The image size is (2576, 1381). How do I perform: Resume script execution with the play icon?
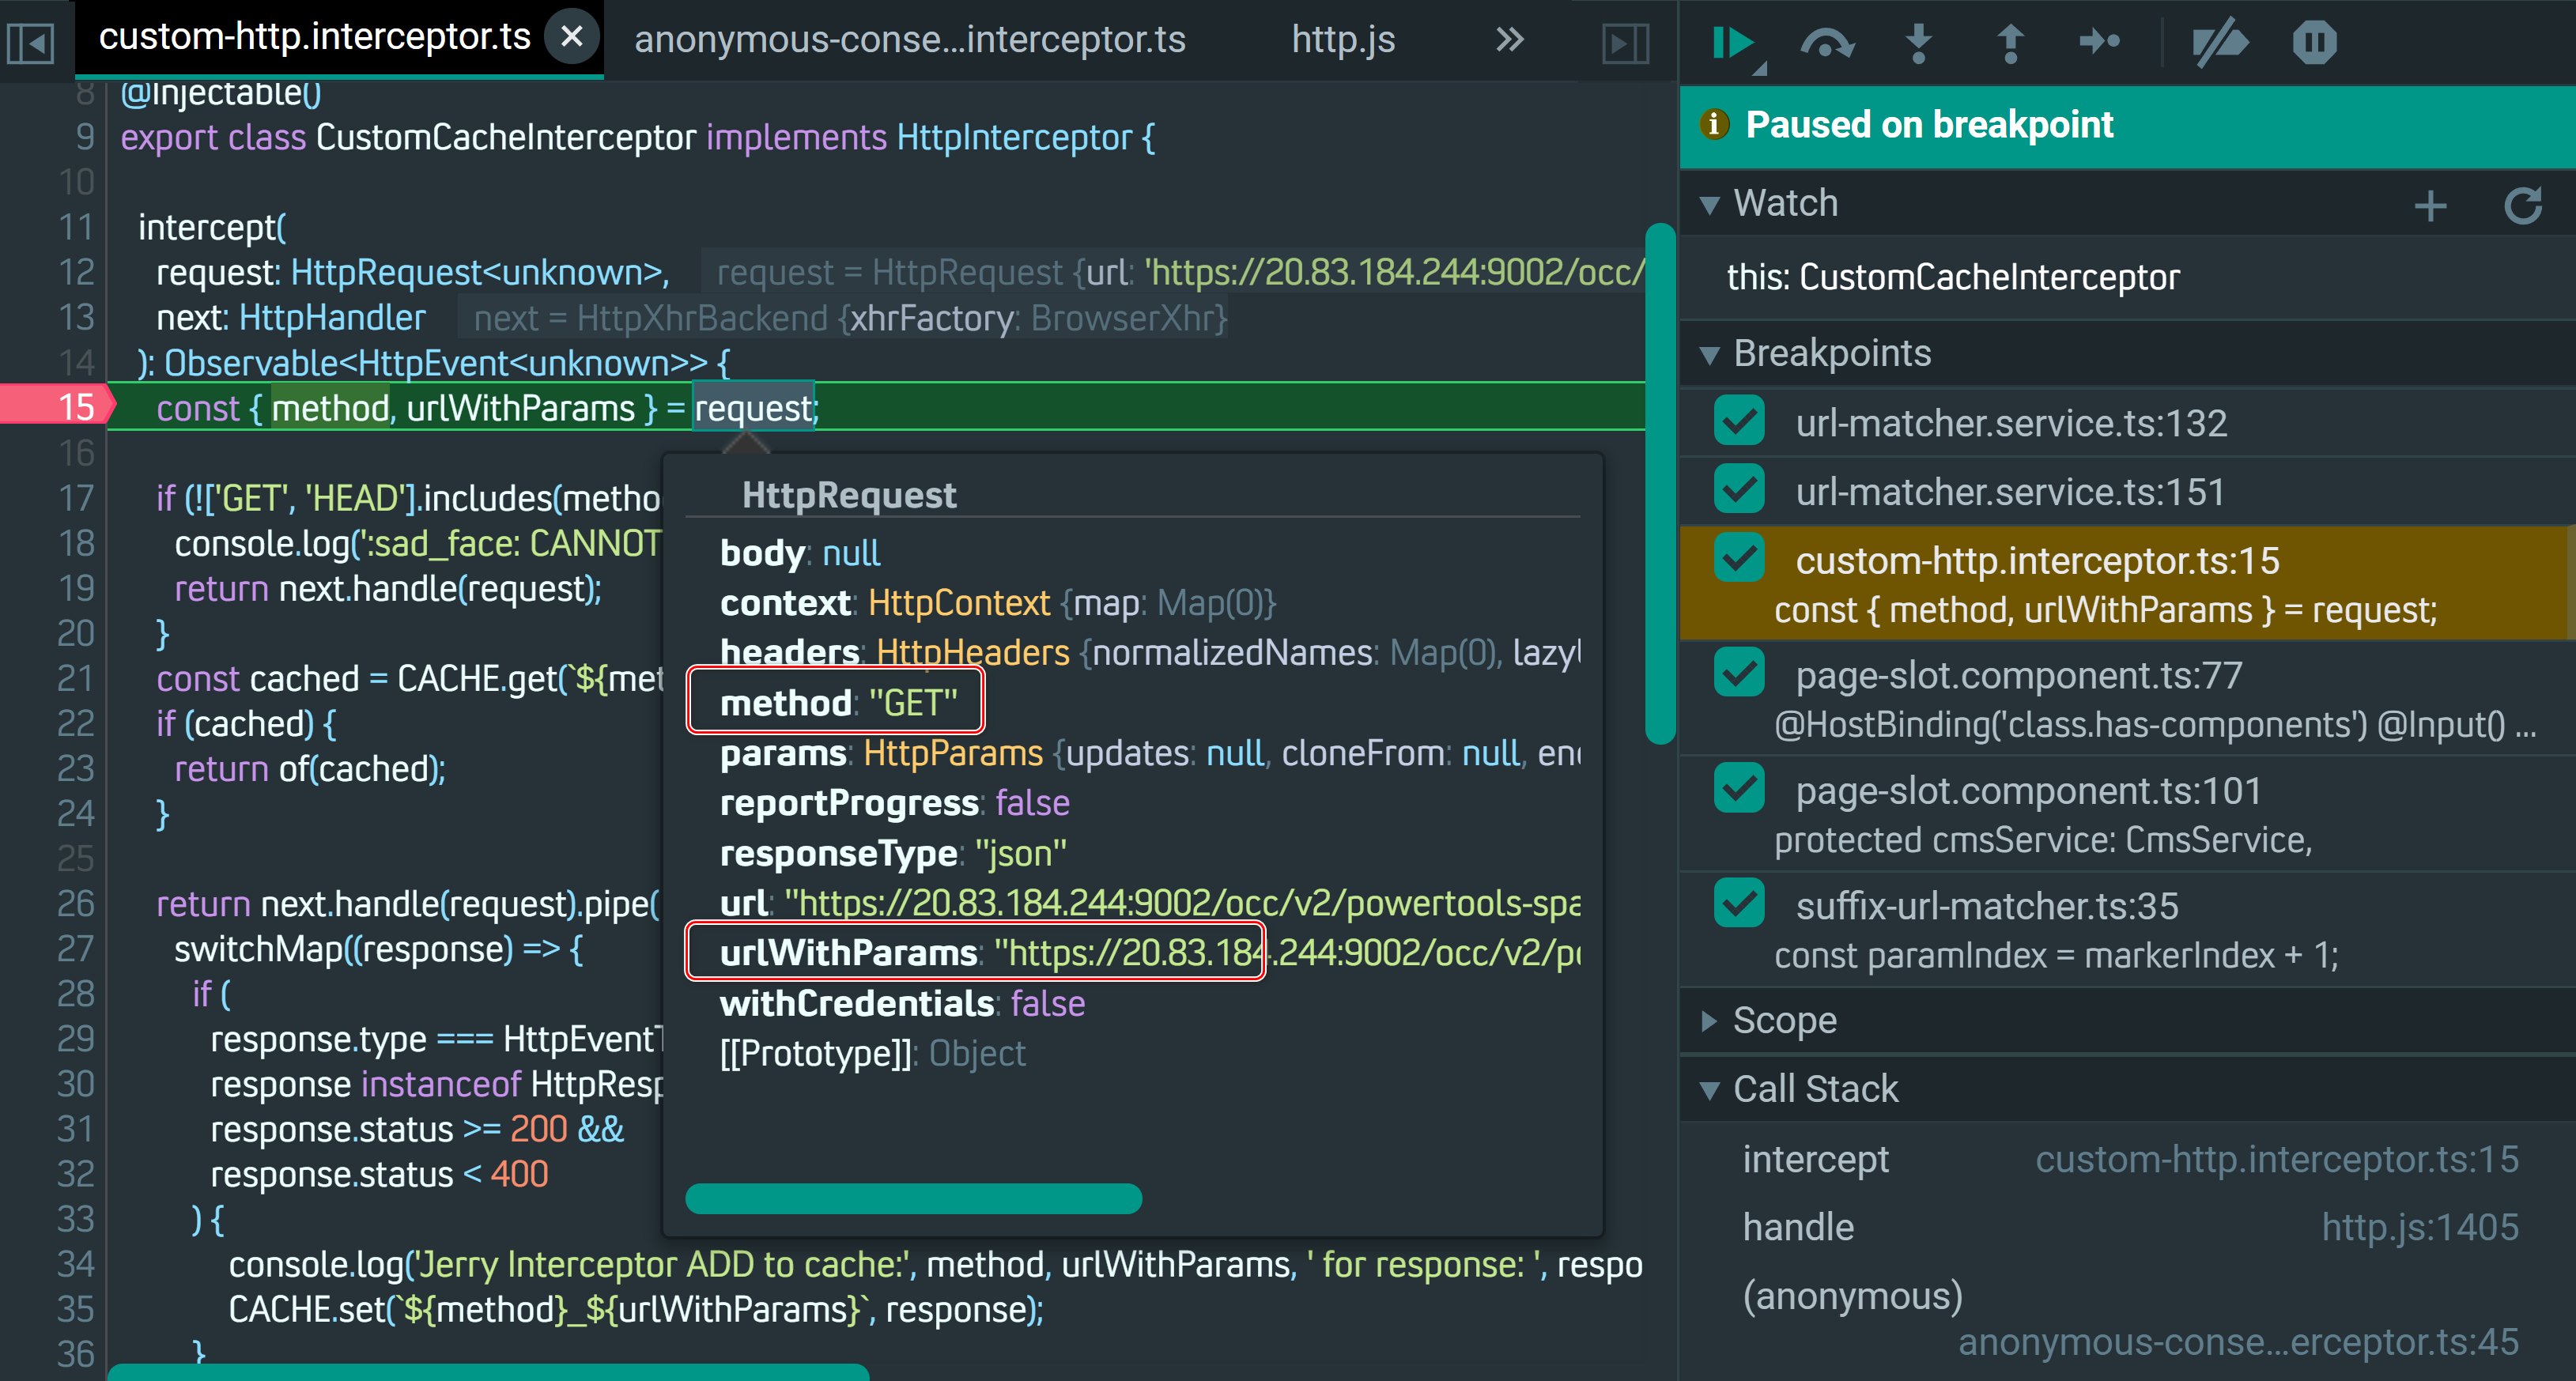1733,42
